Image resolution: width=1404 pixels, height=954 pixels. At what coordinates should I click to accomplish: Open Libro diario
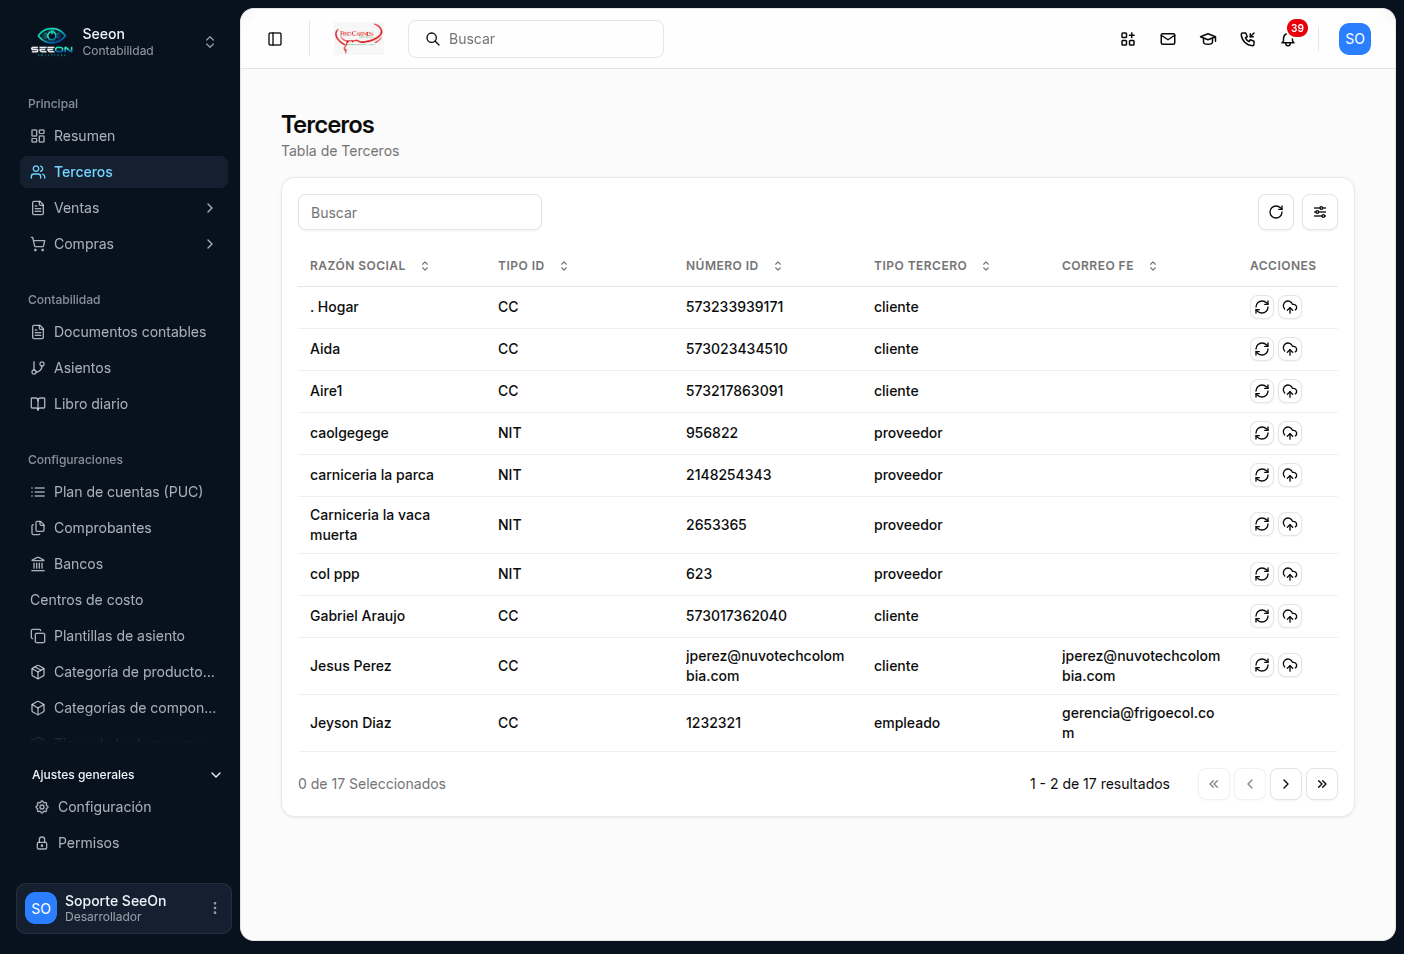coord(124,404)
